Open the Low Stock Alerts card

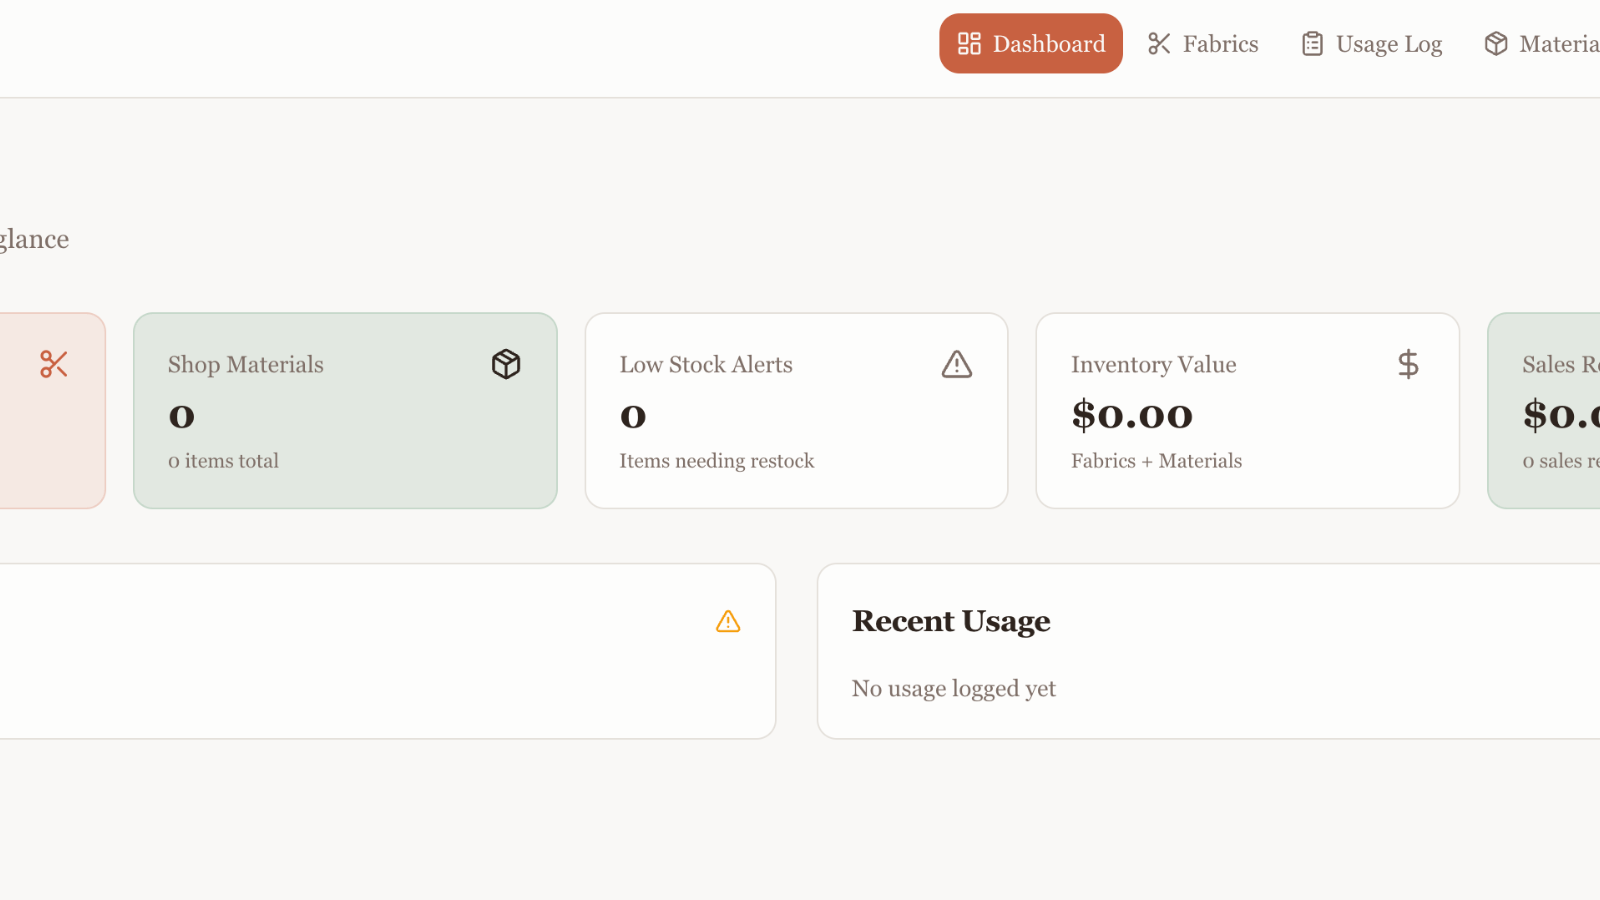796,411
